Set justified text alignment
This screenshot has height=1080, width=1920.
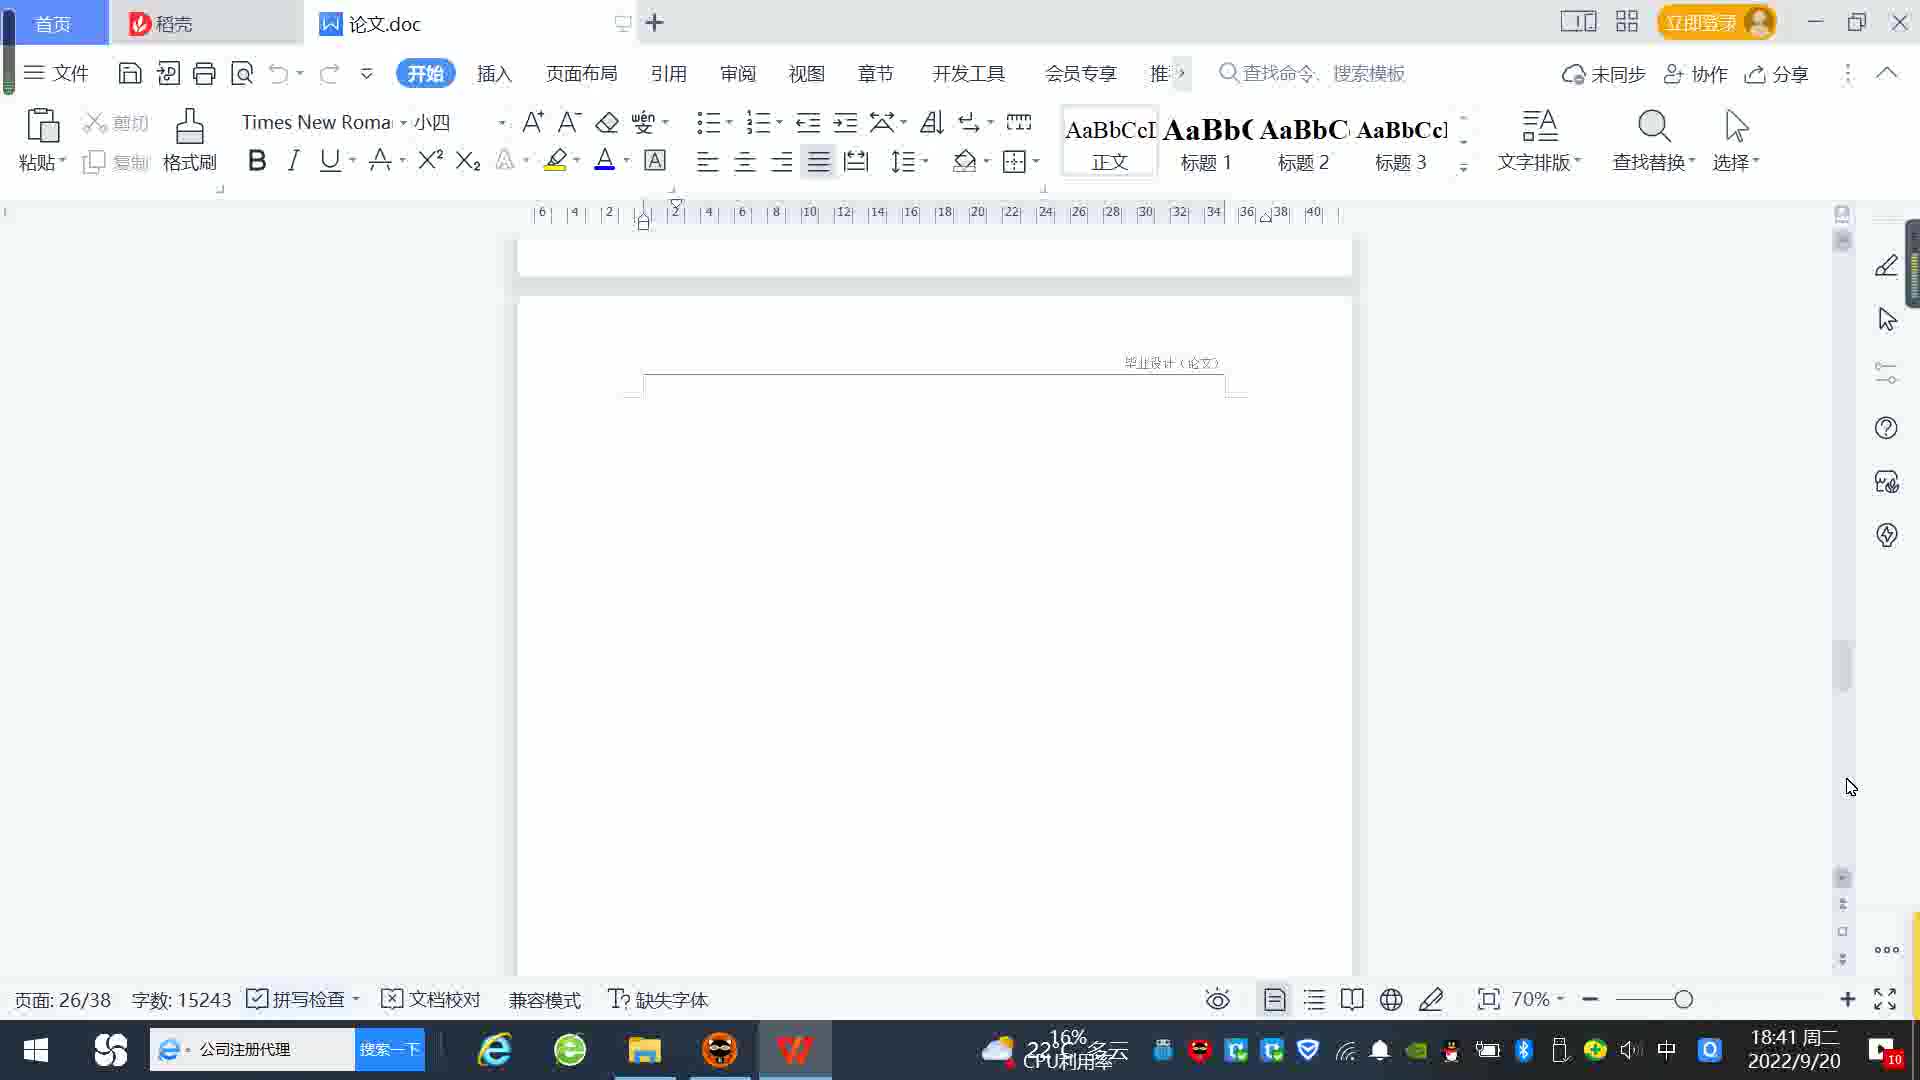(819, 161)
